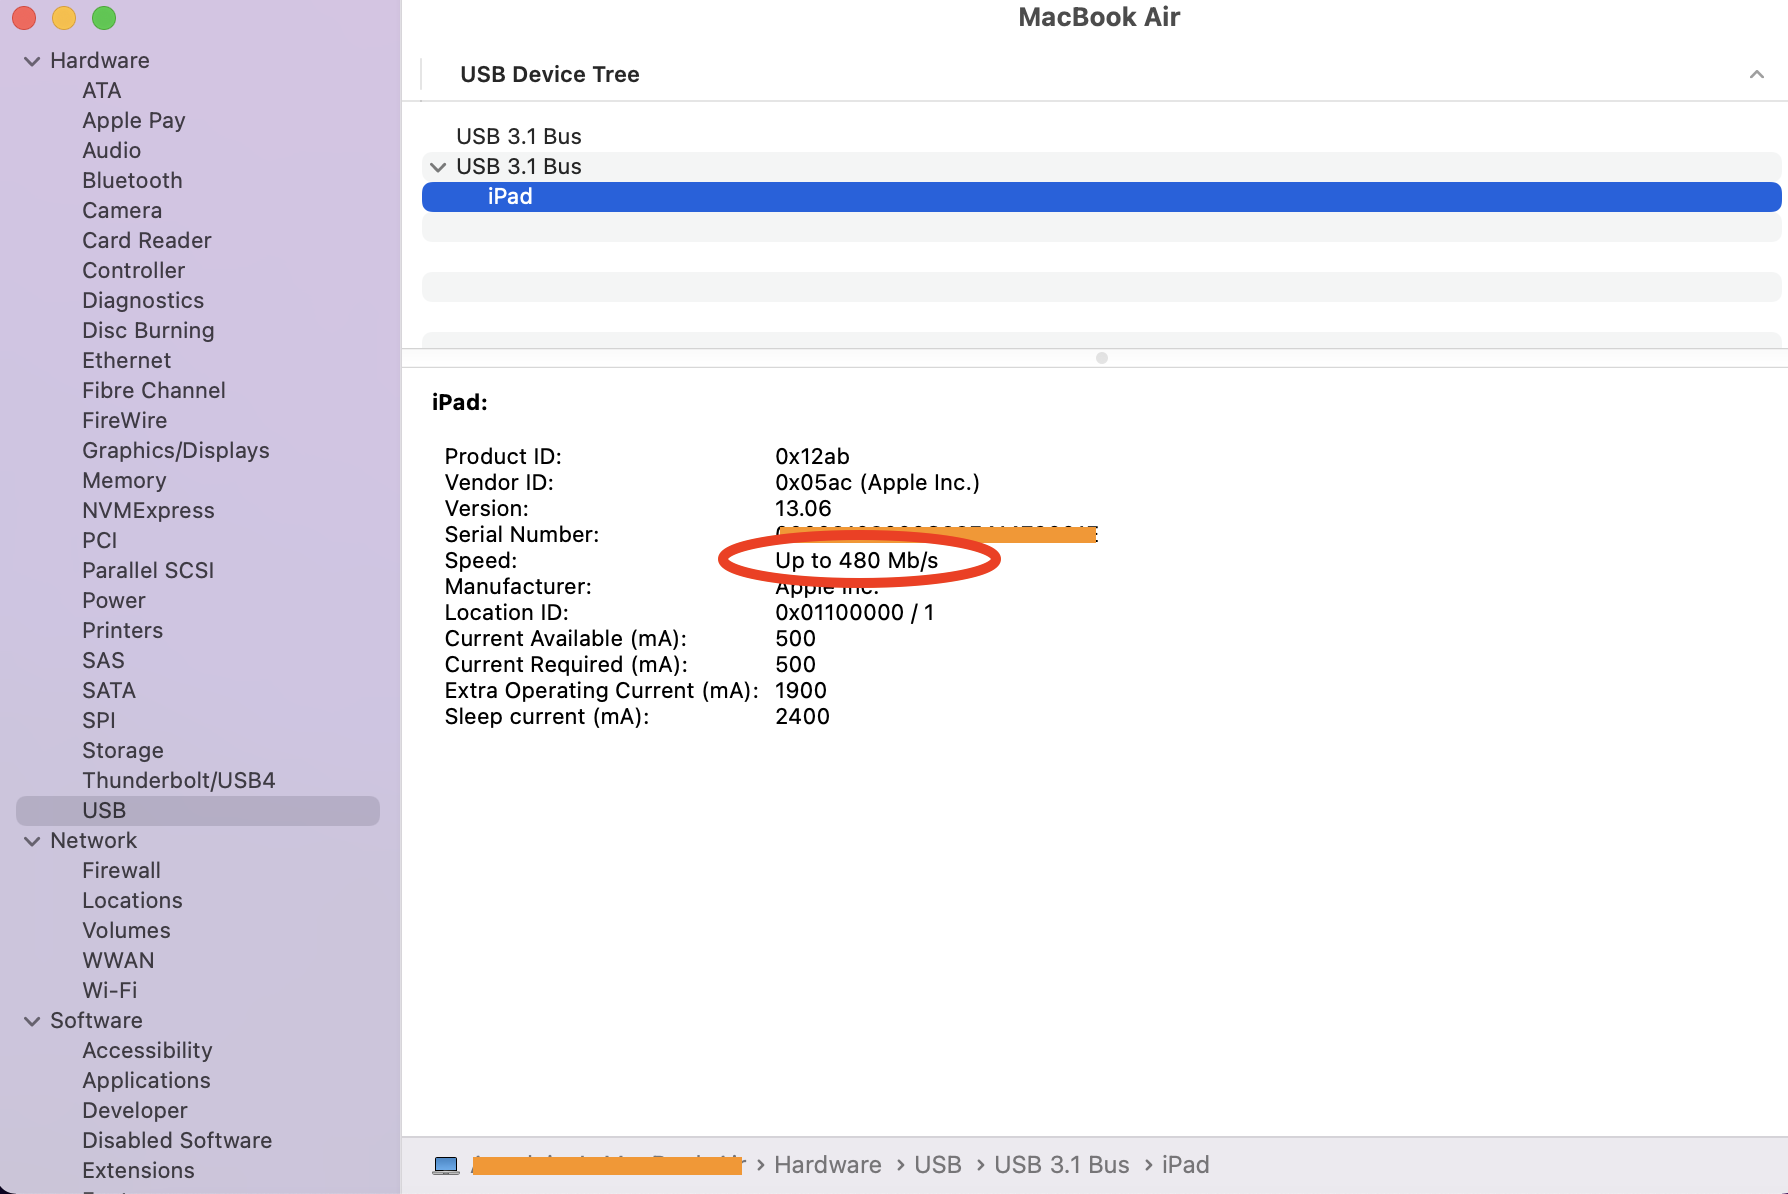Click the pane divider handle dot

tap(1102, 358)
